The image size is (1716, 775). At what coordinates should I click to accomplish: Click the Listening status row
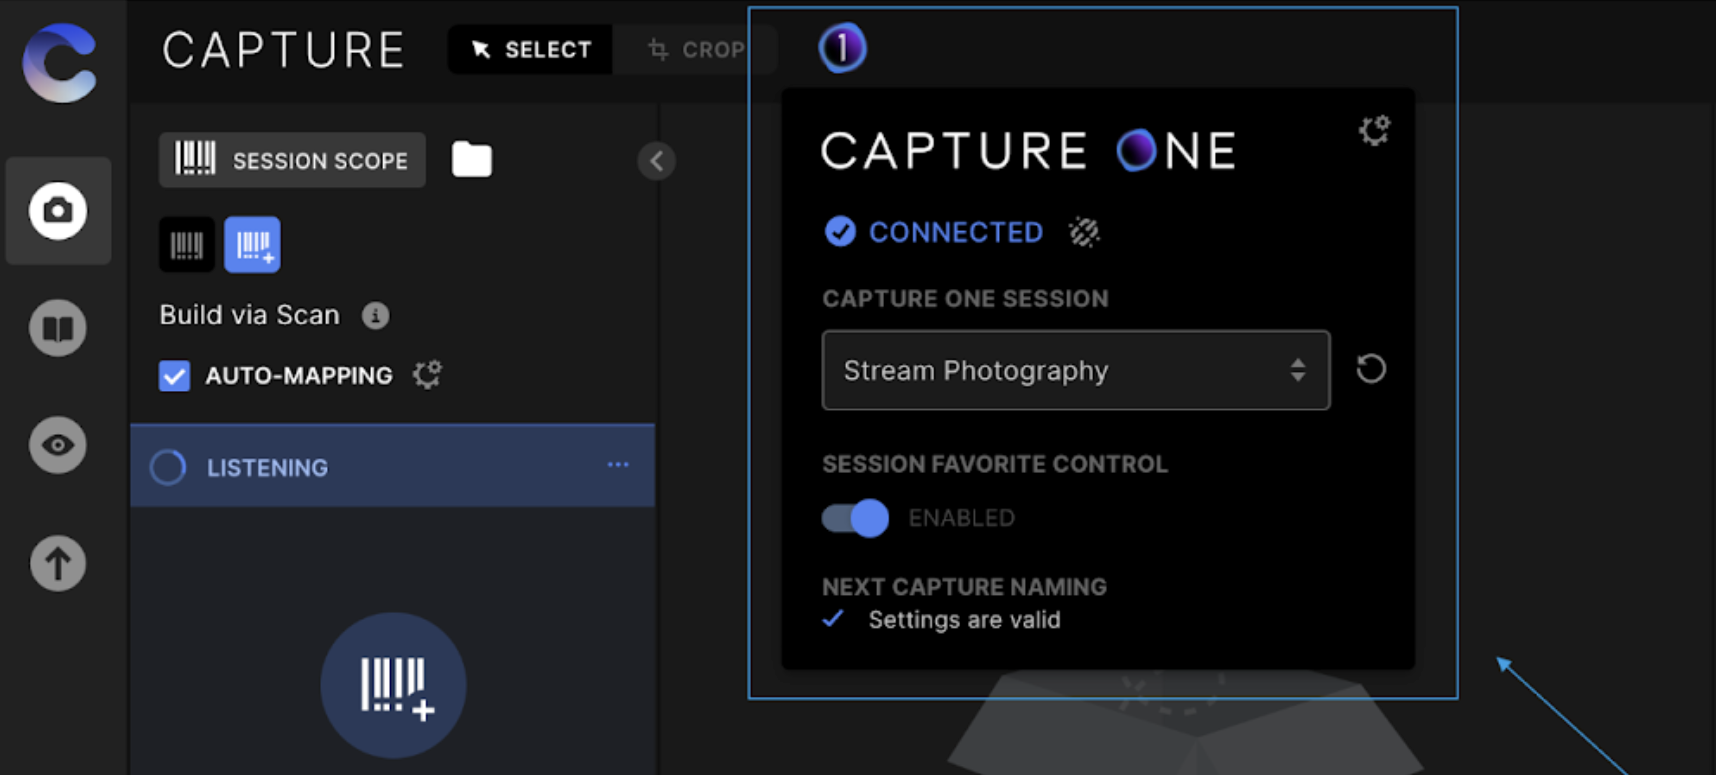pos(393,467)
